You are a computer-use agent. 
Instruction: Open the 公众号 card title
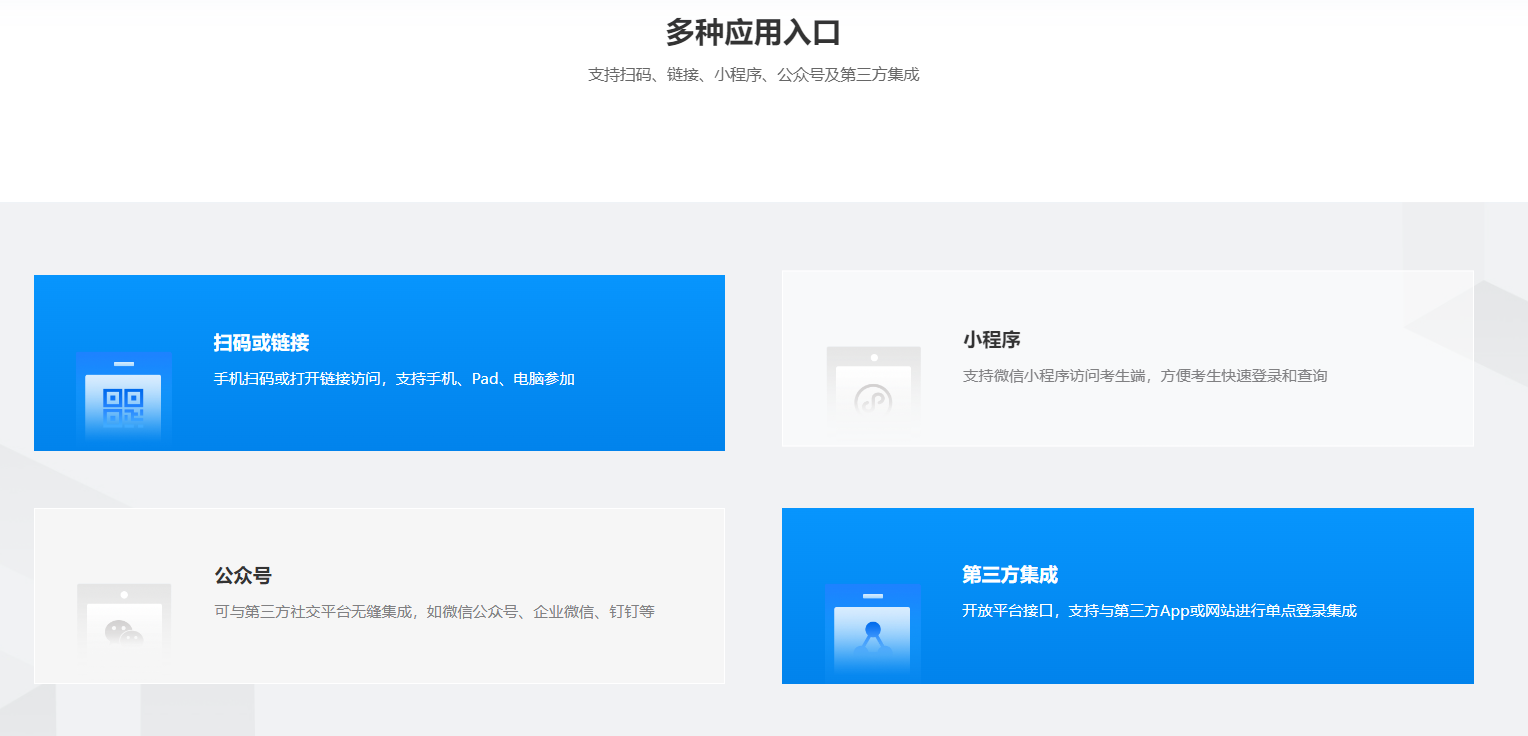click(243, 576)
